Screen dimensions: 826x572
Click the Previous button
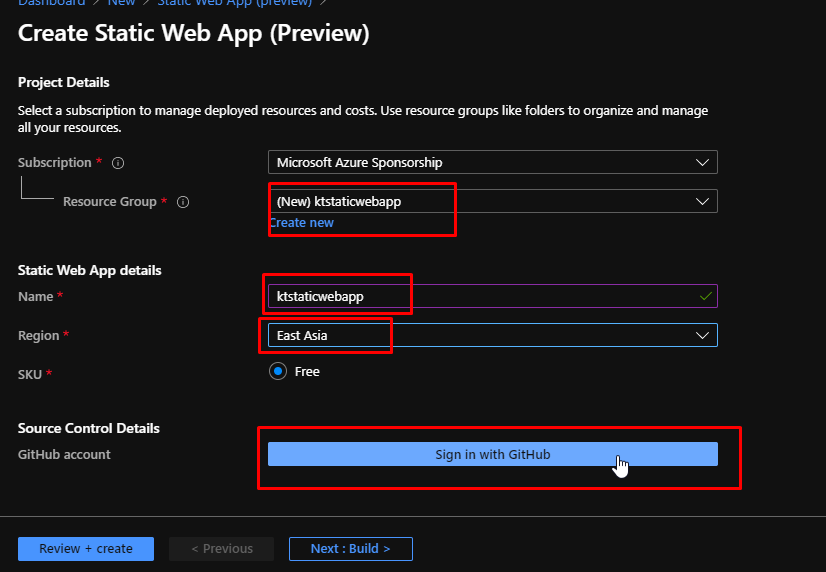221,549
